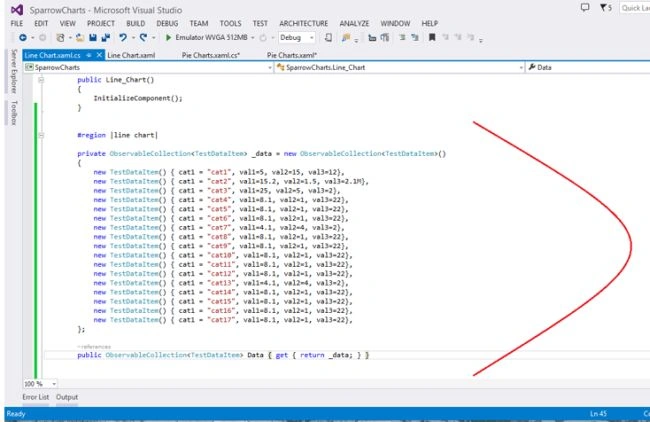650x422 pixels.
Task: Comment out the selected lines
Action: coord(402,38)
